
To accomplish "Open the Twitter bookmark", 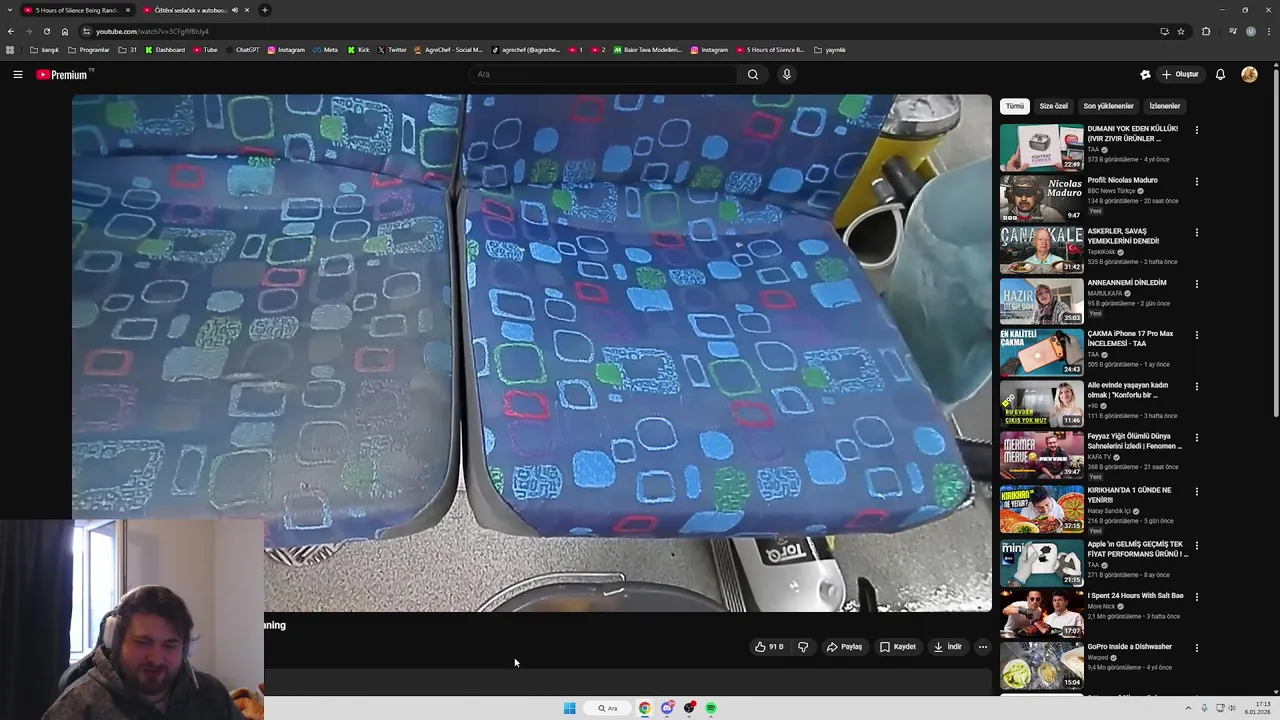I will point(392,50).
